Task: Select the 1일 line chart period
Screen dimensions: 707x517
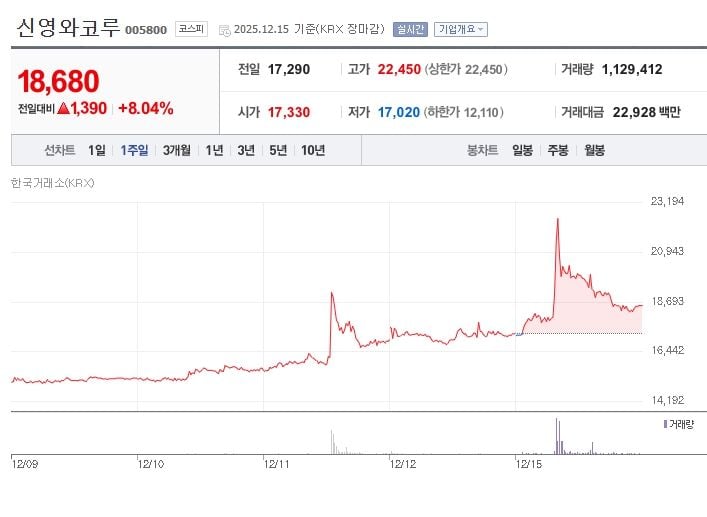Action: click(x=96, y=151)
